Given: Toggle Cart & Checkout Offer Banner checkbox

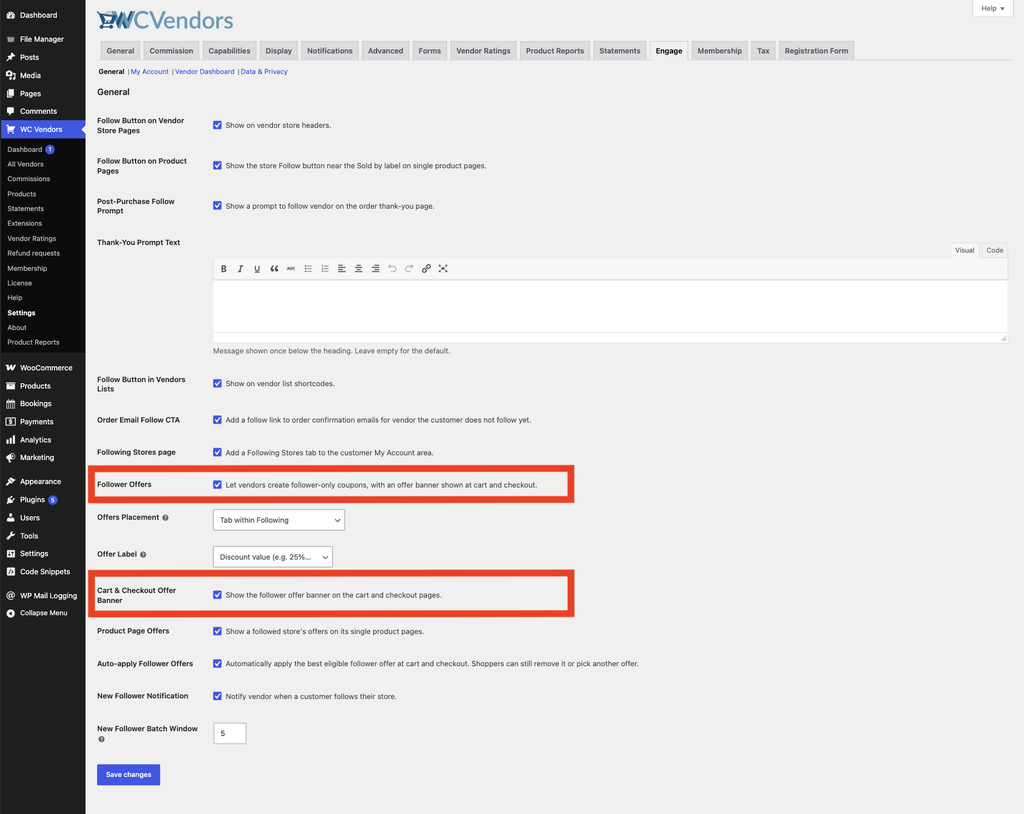Looking at the screenshot, I should click(x=217, y=595).
